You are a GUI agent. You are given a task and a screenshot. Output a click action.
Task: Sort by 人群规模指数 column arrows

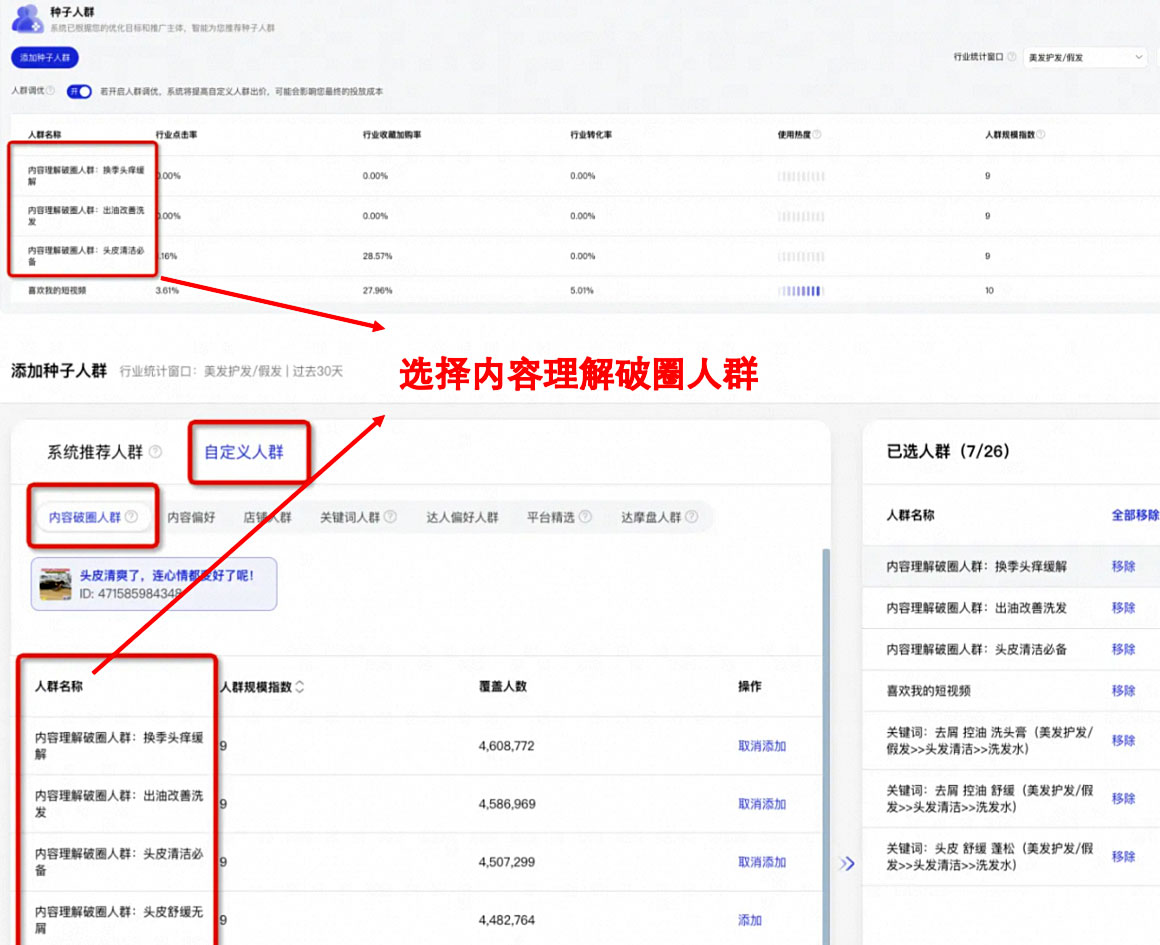(x=300, y=687)
